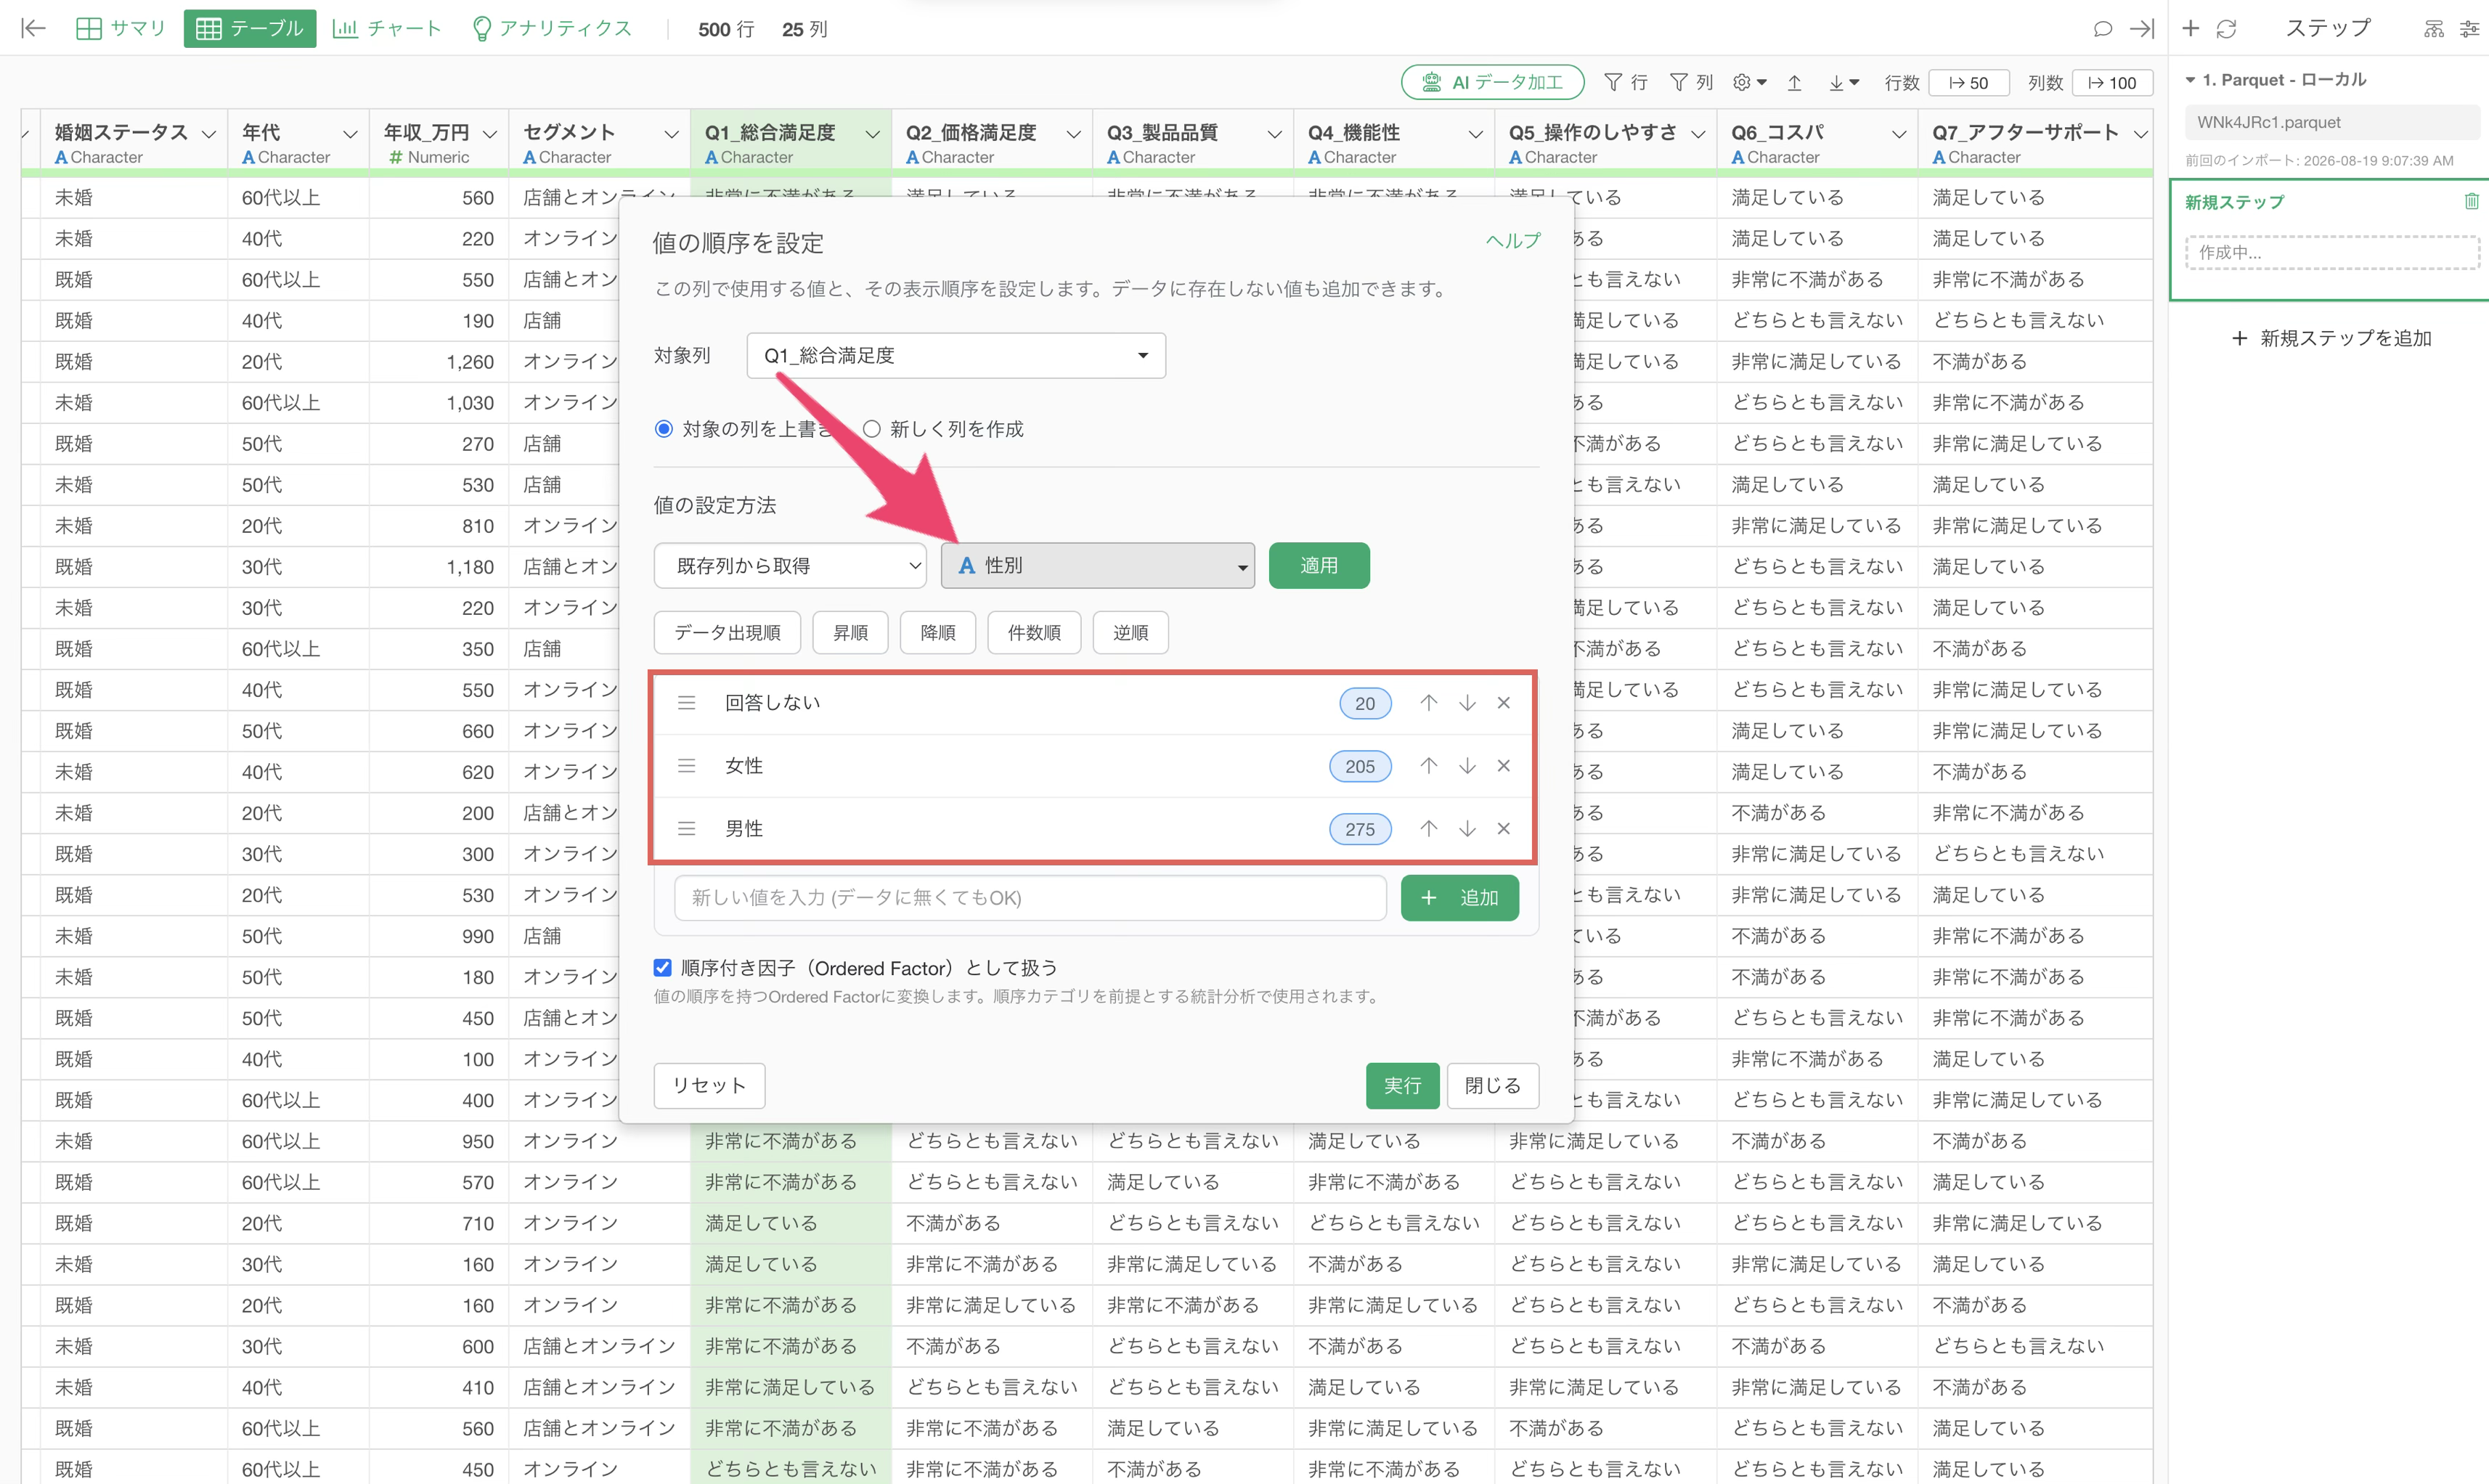
Task: Move 女性 value up with arrow
Action: click(x=1429, y=766)
